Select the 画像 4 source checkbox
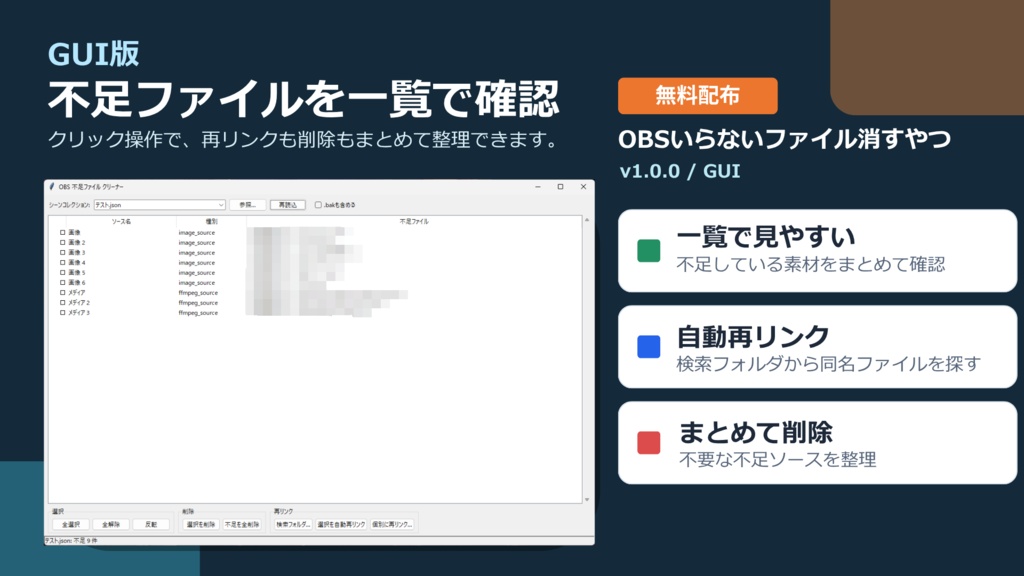 [63, 263]
